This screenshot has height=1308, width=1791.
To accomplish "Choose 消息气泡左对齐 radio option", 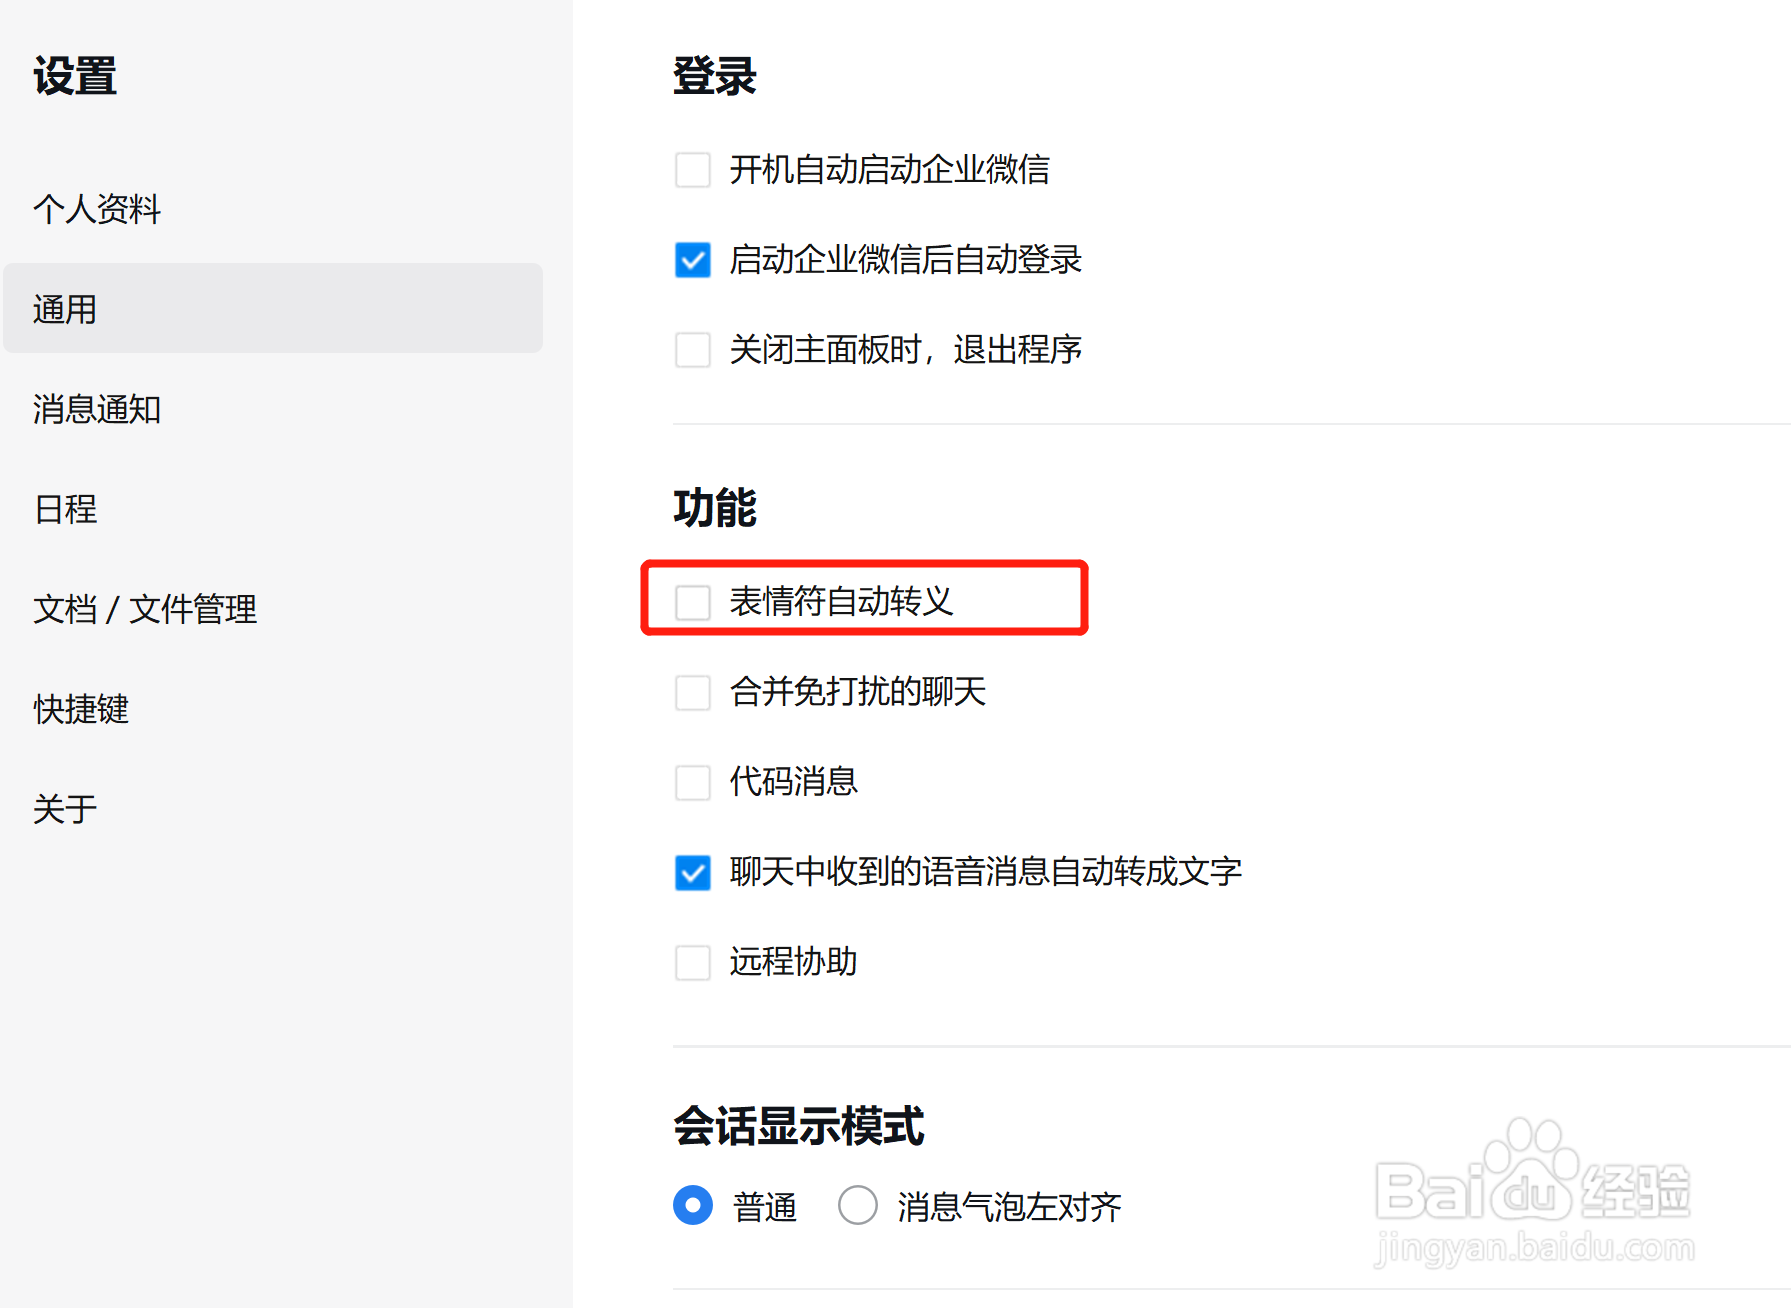I will tap(858, 1205).
